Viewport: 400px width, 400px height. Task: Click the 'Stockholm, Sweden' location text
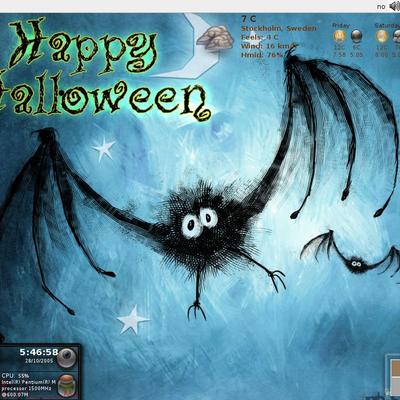point(279,28)
